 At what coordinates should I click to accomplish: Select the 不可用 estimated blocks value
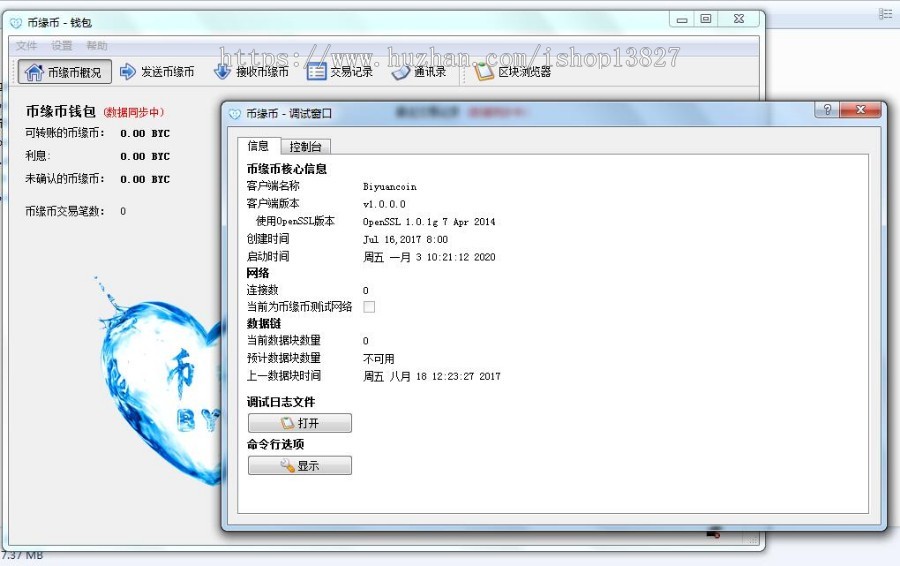click(379, 359)
